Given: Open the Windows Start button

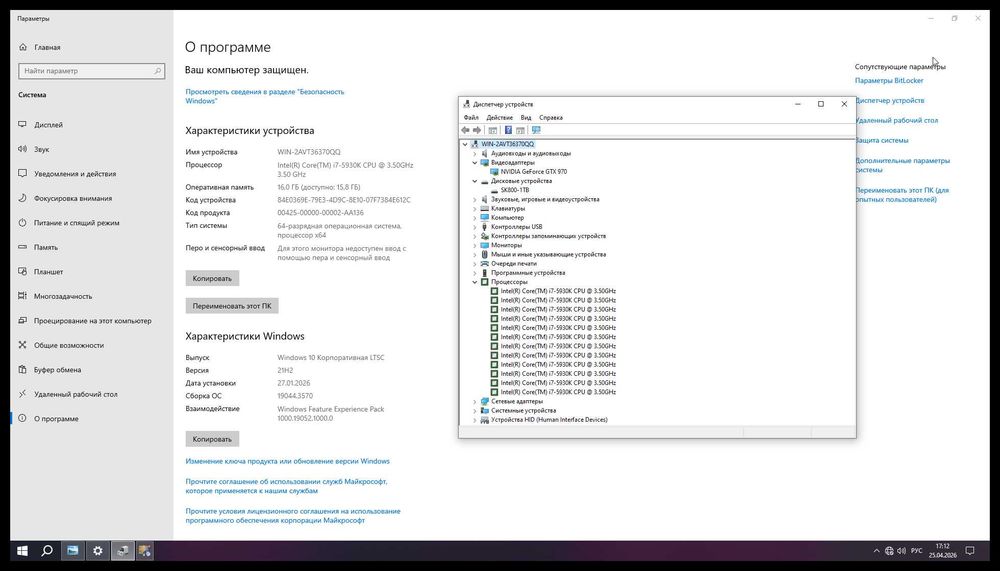Looking at the screenshot, I should pyautogui.click(x=22, y=551).
